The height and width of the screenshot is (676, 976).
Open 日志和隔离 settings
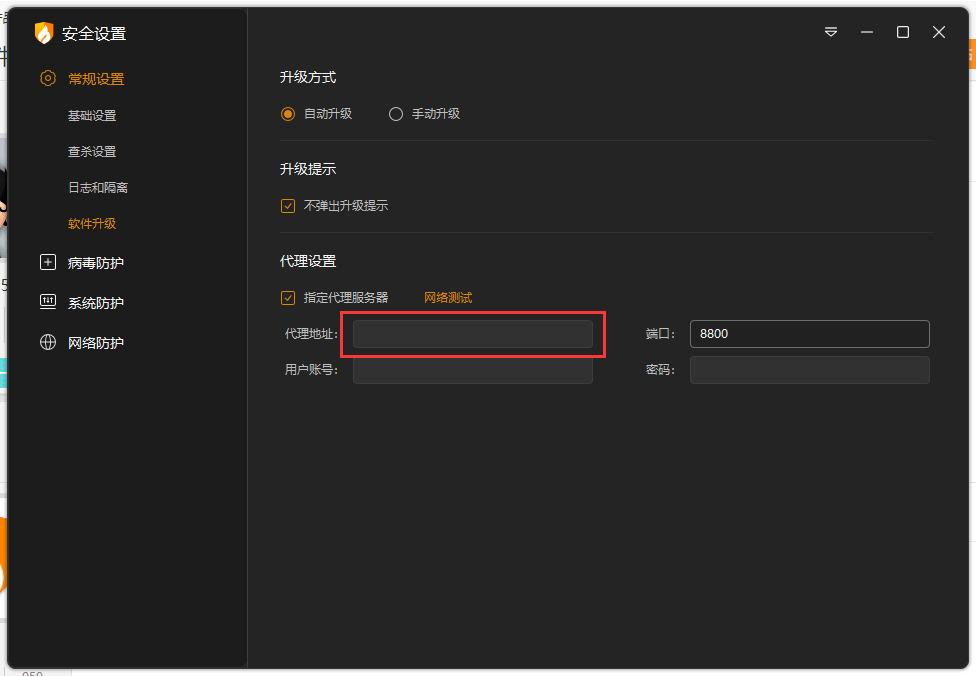98,188
